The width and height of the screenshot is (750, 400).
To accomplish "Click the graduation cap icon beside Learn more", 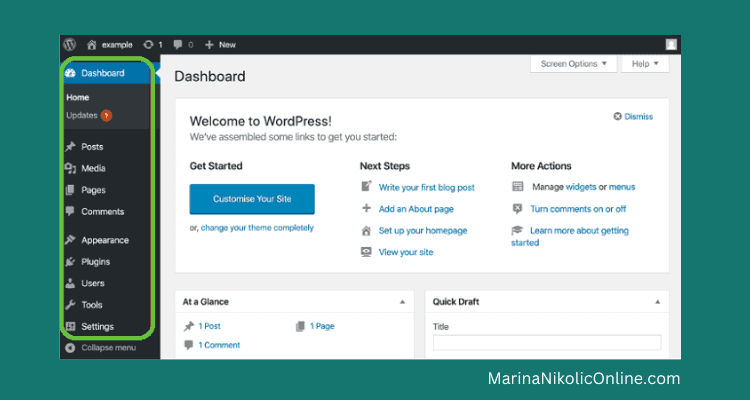I will [x=517, y=231].
